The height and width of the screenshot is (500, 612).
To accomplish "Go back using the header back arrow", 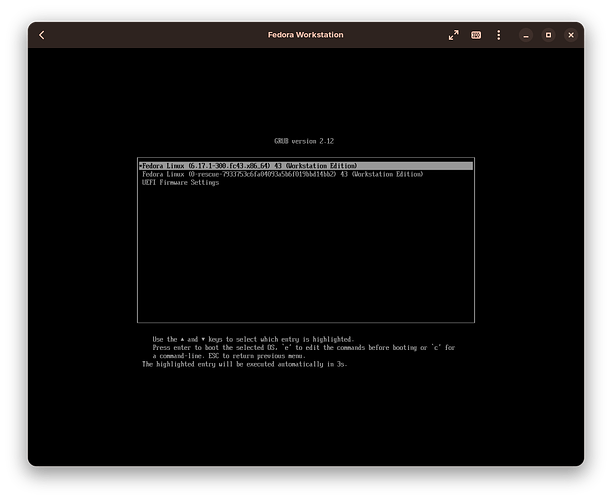I will tap(42, 35).
